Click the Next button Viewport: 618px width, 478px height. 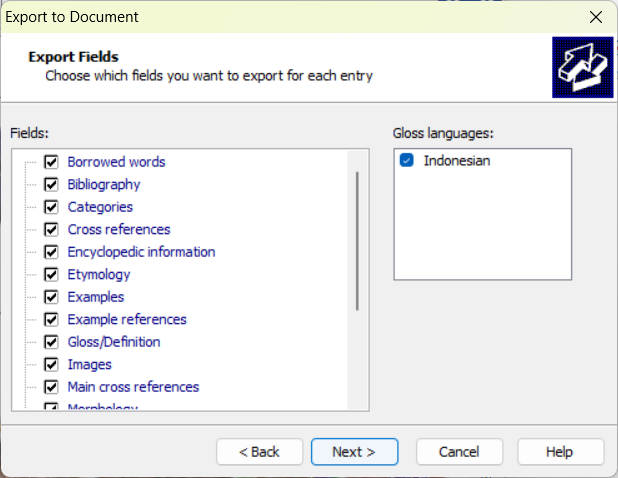tap(354, 452)
